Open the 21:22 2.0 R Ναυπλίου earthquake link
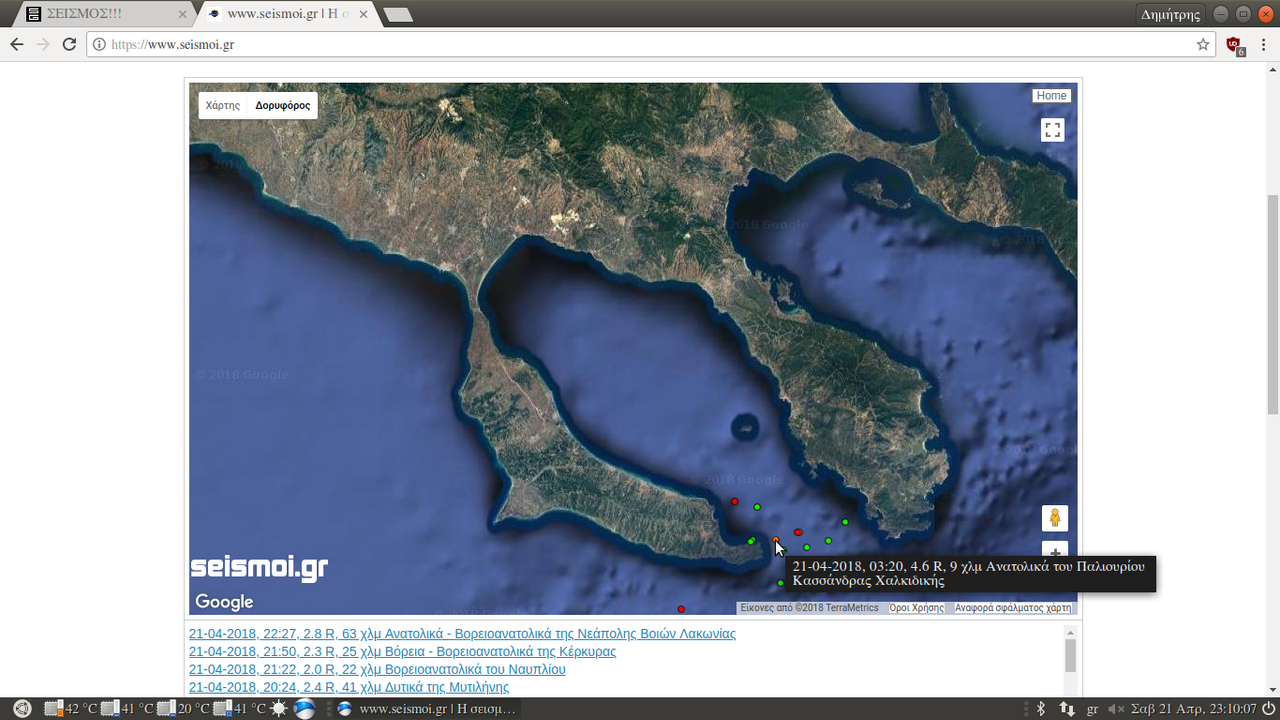Image resolution: width=1280 pixels, height=720 pixels. coord(377,670)
